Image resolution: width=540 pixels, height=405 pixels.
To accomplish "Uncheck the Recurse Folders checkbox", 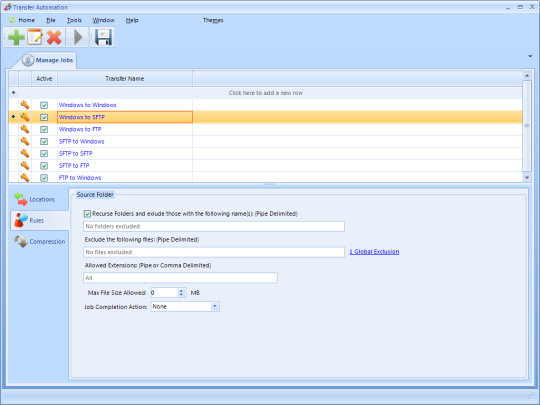I will [87, 214].
